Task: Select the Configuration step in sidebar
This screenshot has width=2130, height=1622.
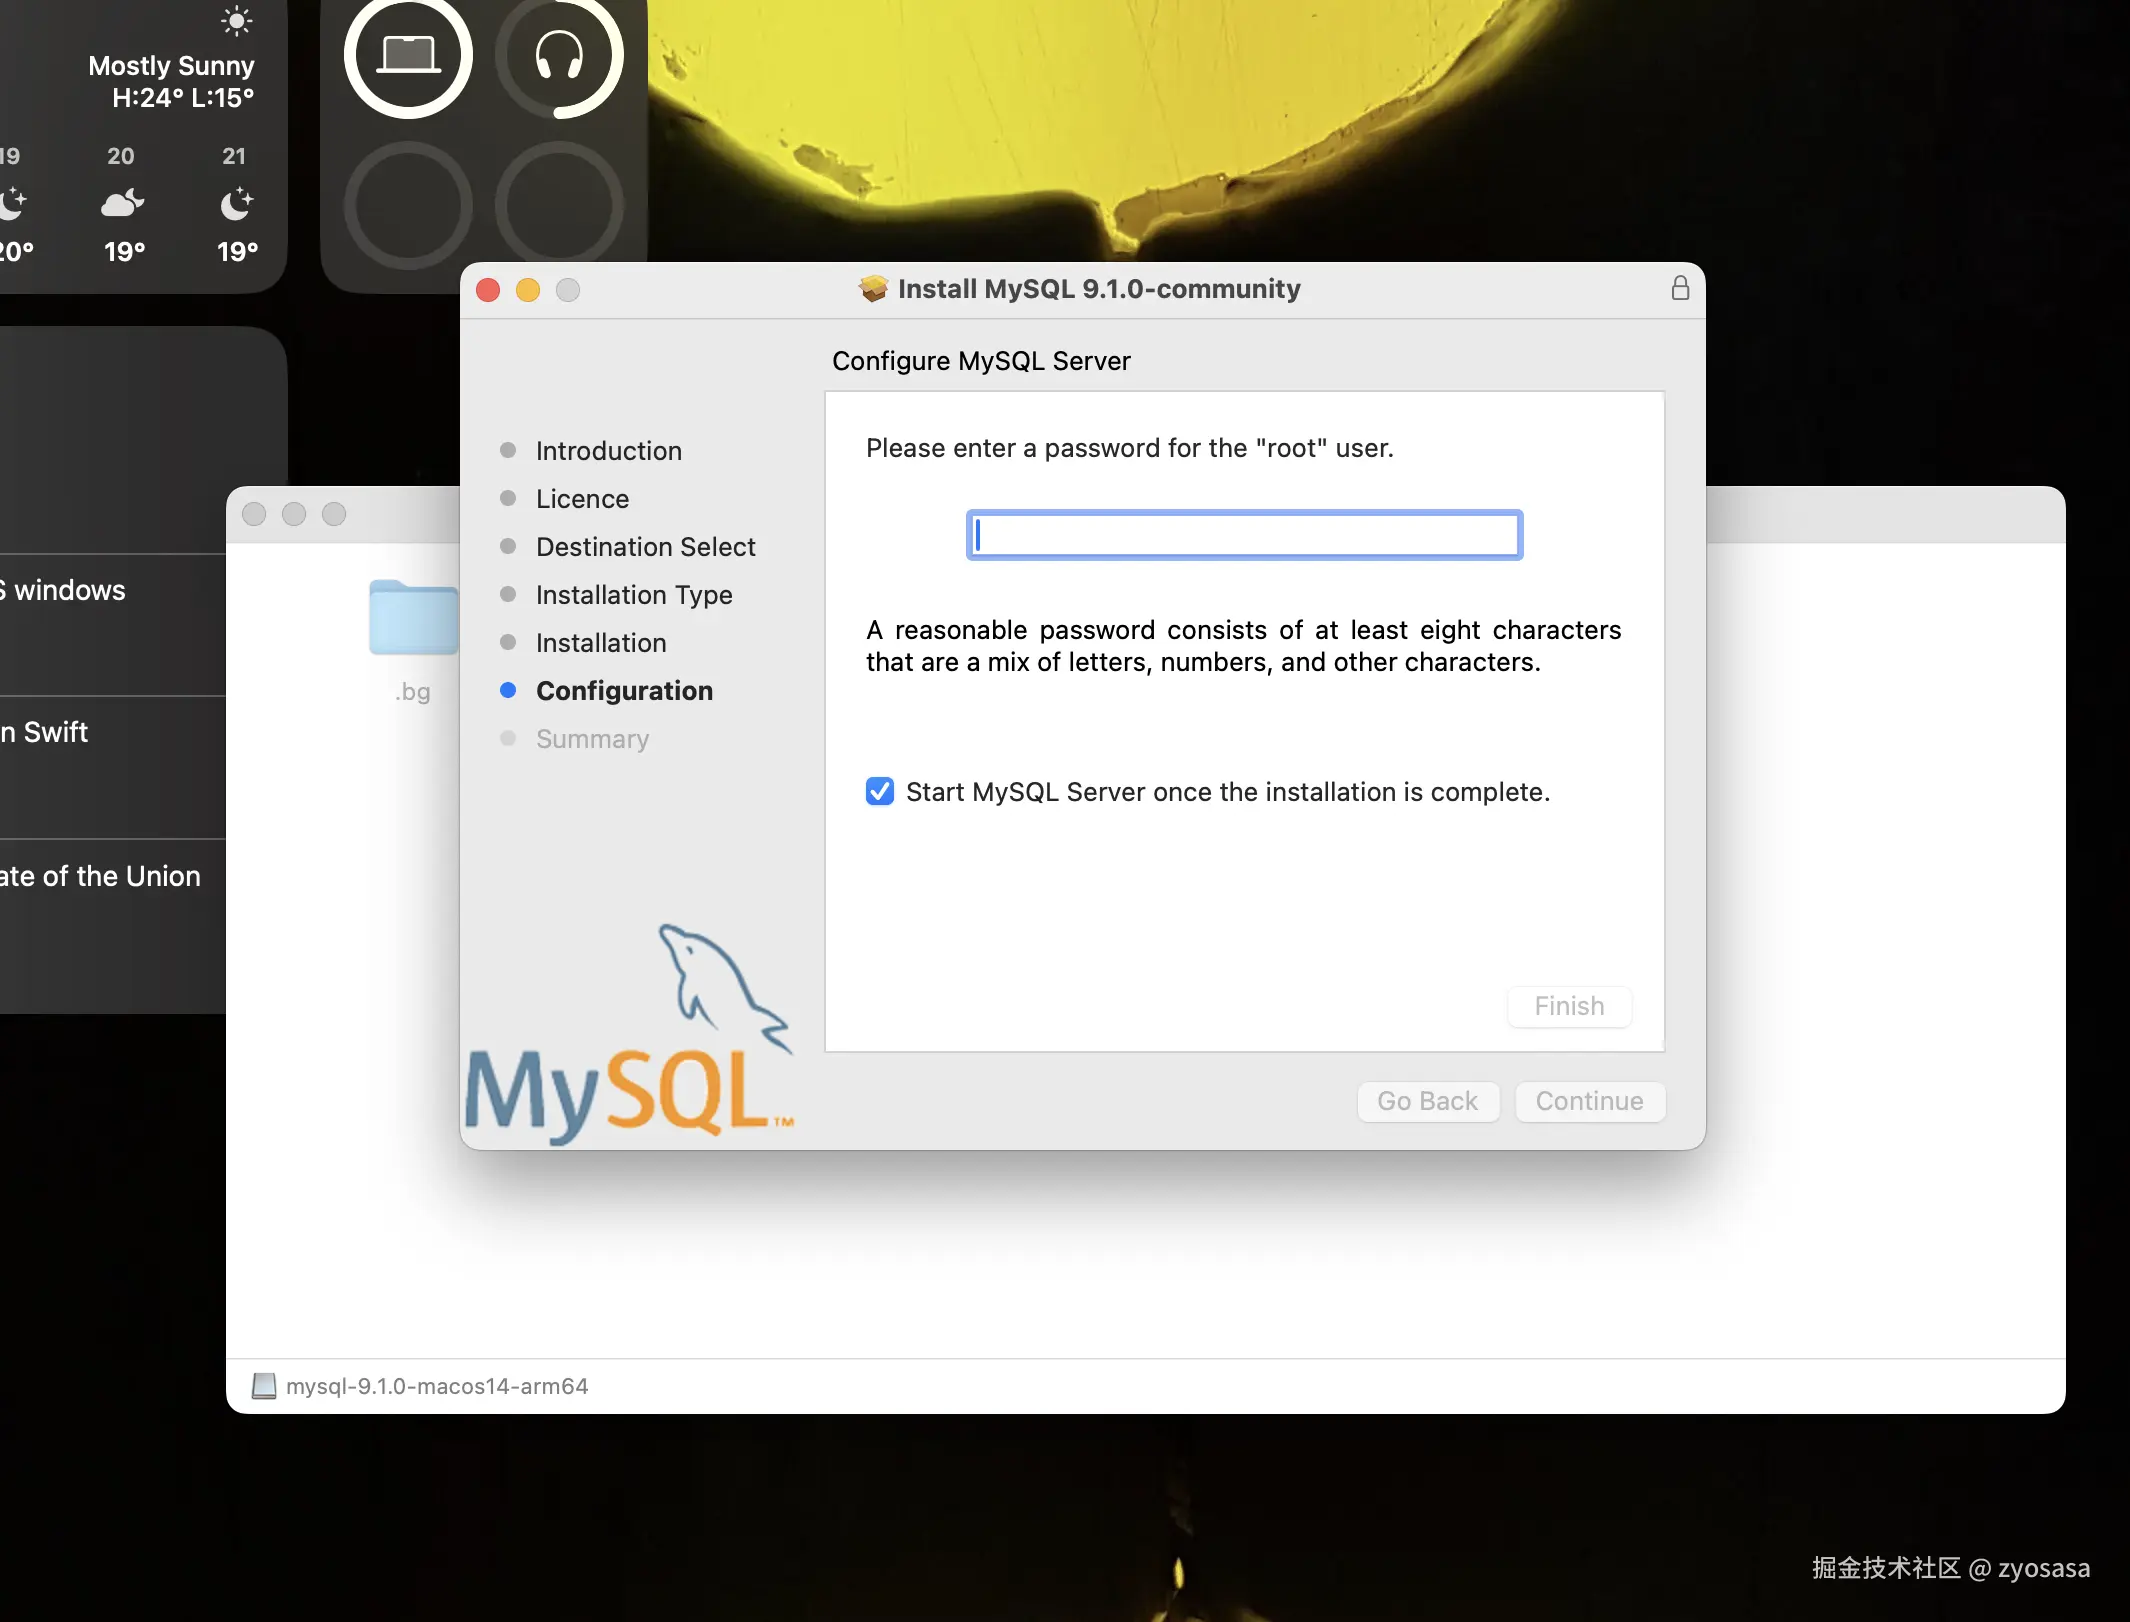Action: (x=624, y=691)
